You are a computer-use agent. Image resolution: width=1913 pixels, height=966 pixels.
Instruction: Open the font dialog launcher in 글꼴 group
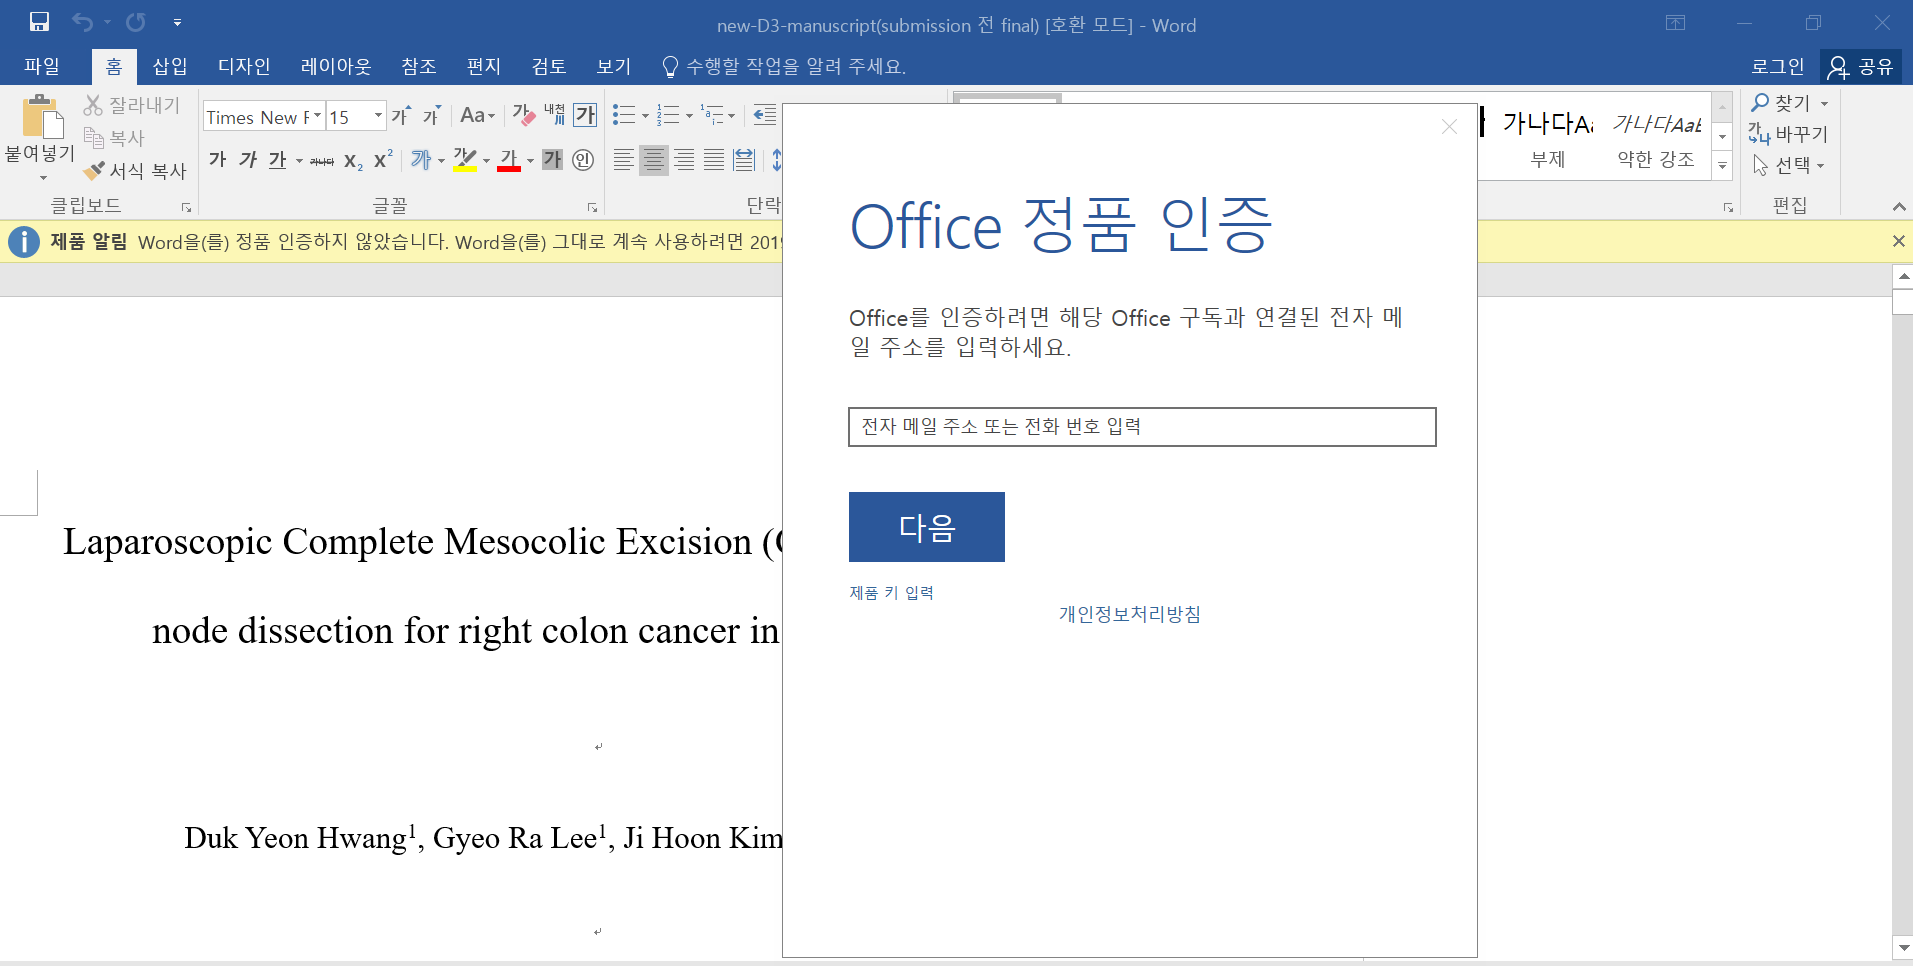tap(592, 207)
